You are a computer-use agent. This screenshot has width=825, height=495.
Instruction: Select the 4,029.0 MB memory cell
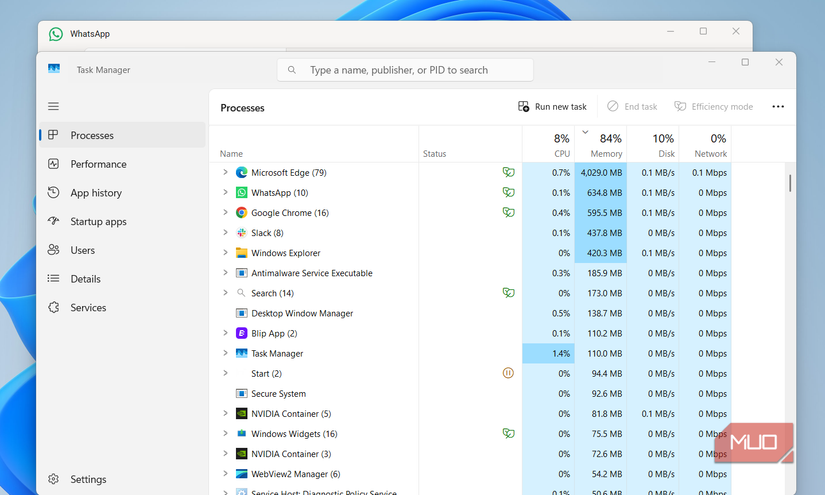pos(601,173)
